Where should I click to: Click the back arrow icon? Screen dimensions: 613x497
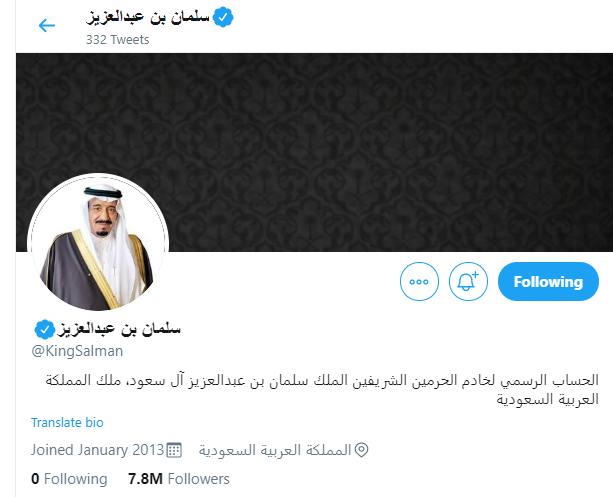pos(47,26)
